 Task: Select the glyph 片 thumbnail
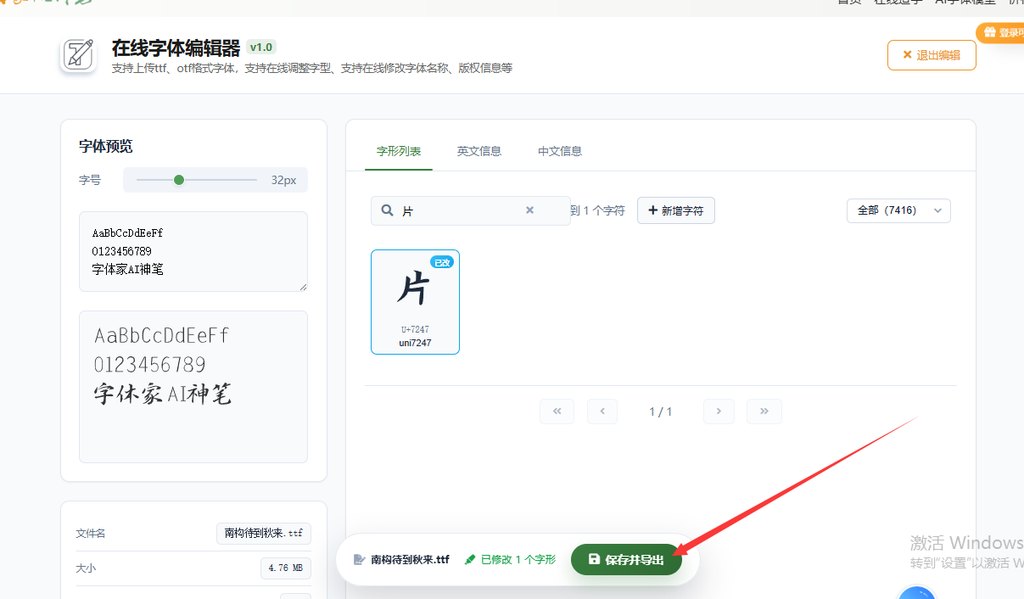(415, 300)
